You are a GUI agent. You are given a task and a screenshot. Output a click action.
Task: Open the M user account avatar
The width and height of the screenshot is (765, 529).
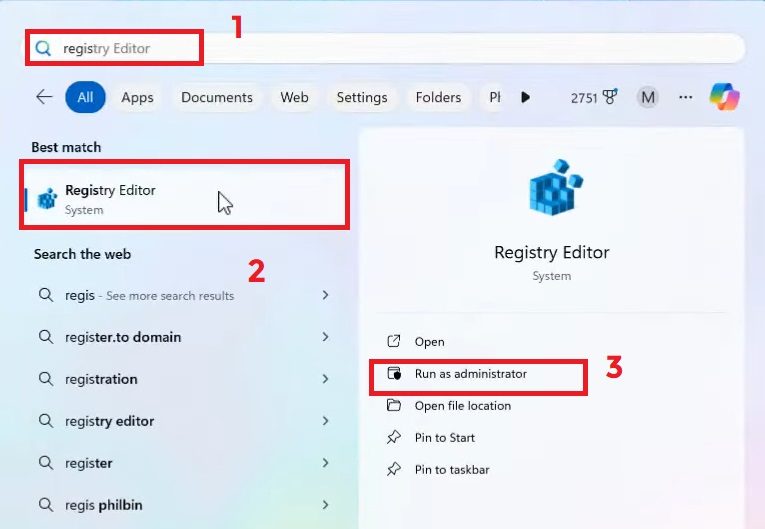(647, 97)
